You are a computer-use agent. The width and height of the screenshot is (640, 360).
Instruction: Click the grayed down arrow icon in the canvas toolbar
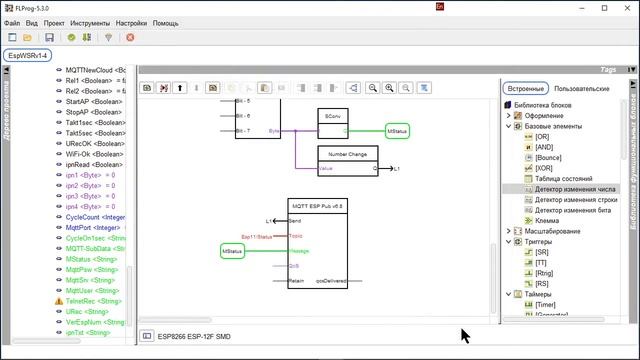point(196,88)
